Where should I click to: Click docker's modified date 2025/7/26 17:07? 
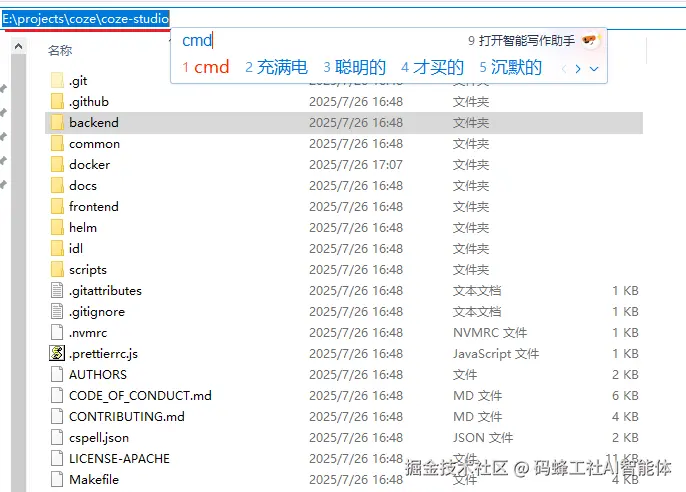(x=356, y=165)
